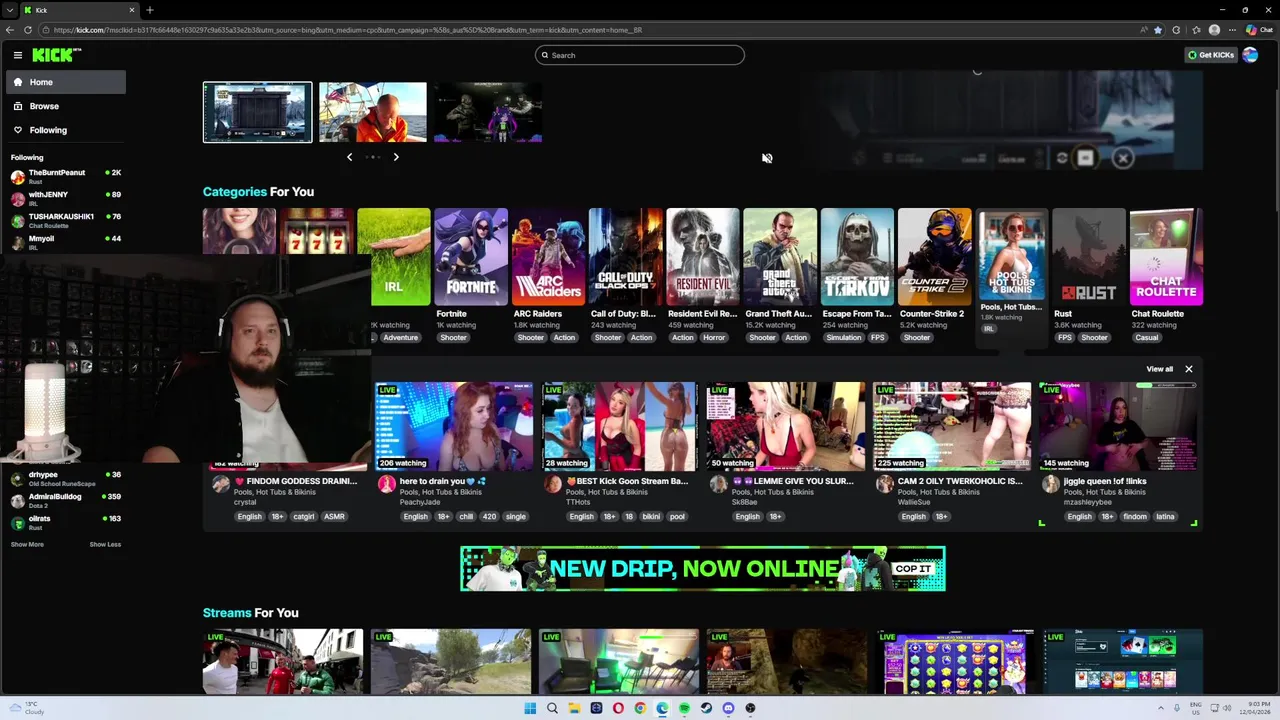
Task: Open oilrats channel in Following
Action: click(x=66, y=522)
